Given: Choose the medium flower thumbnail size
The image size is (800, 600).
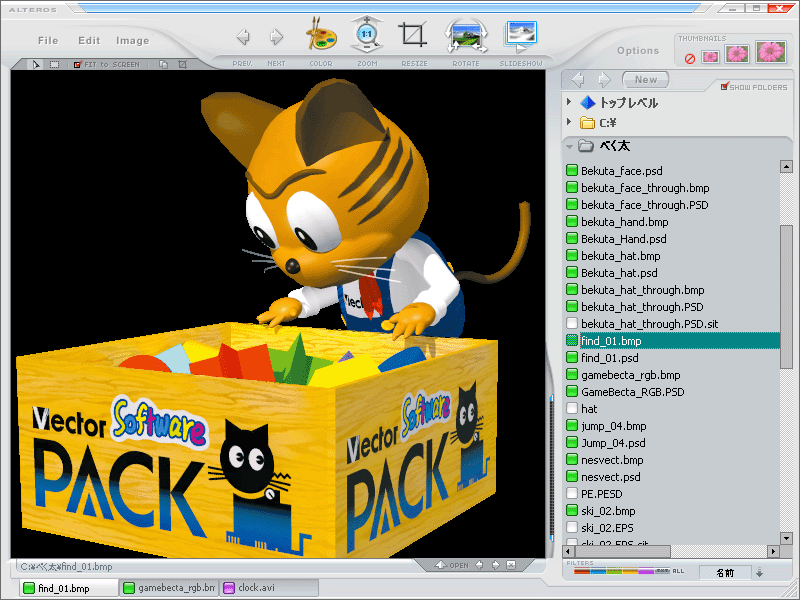Looking at the screenshot, I should 737,54.
